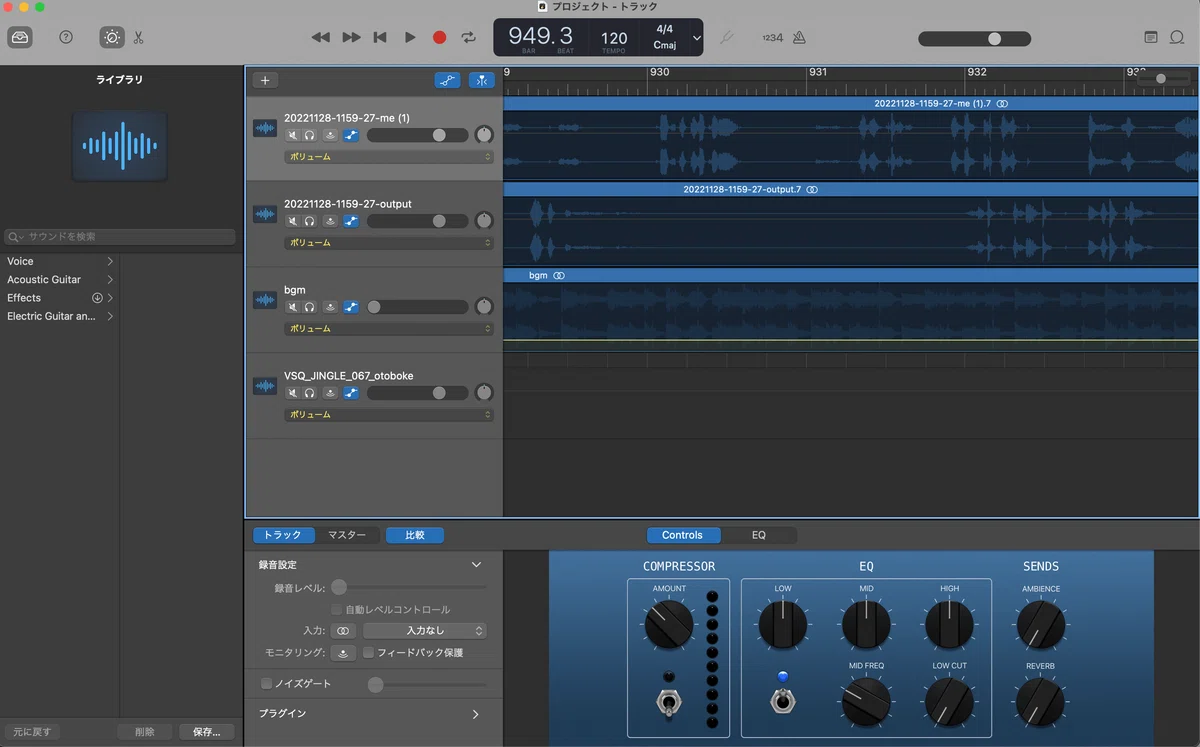Solo the 20221128-1159-27-me (1) track

point(310,135)
